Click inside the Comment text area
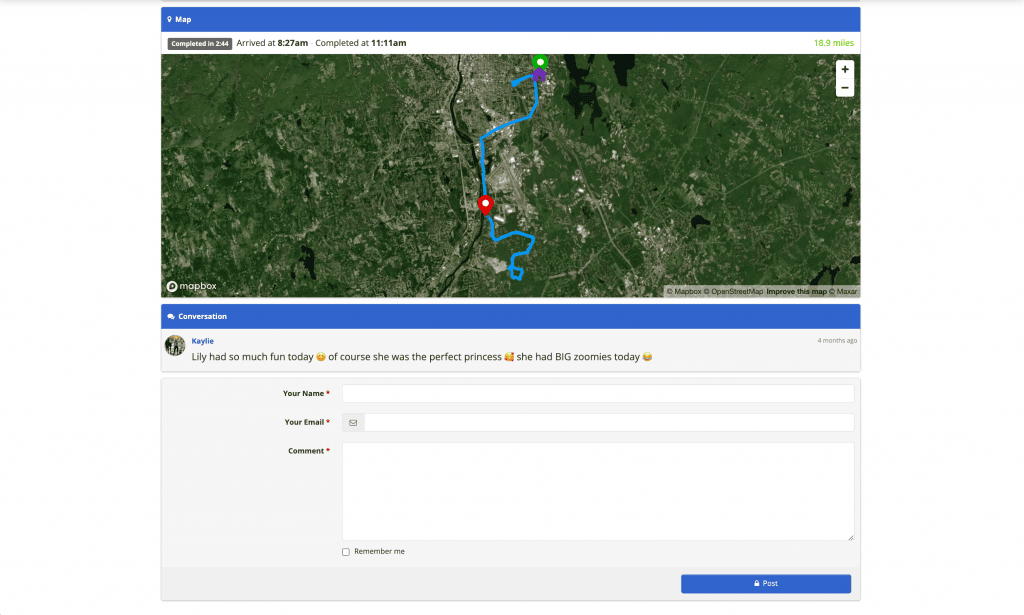 coord(598,491)
